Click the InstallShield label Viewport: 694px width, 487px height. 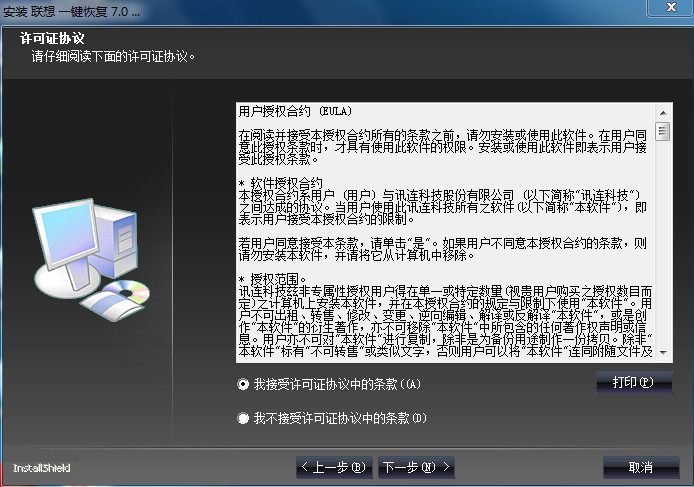(x=40, y=468)
